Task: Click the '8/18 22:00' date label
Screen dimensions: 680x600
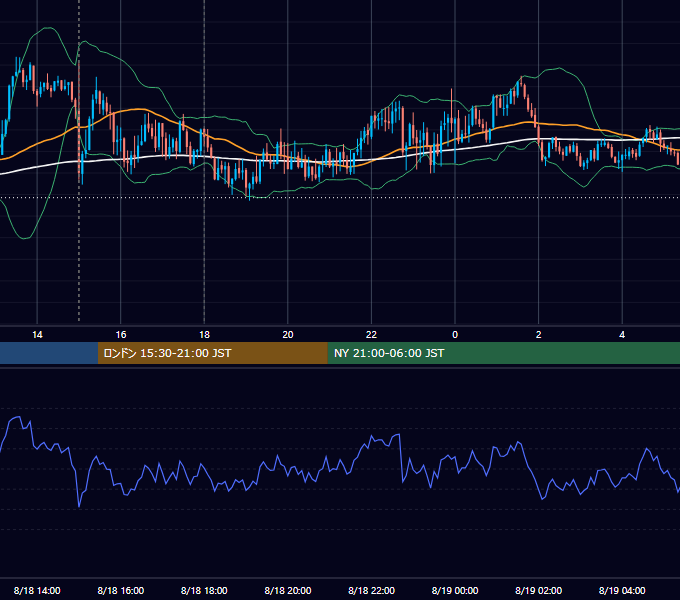Action: pyautogui.click(x=371, y=590)
